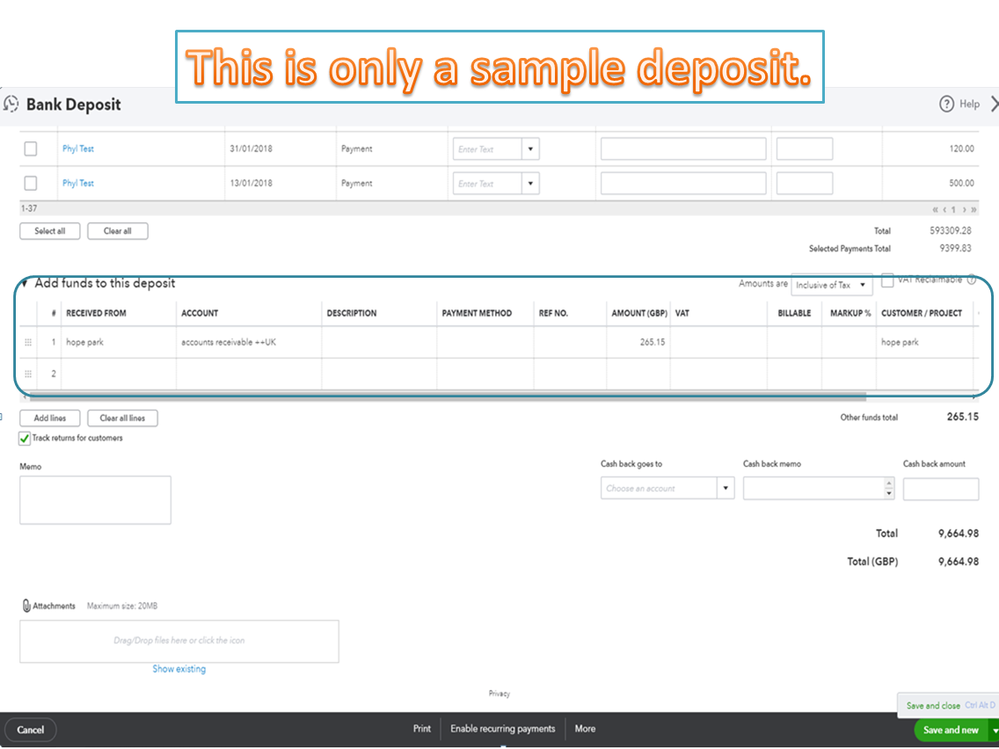Click the Show existing attachments link
Image resolution: width=999 pixels, height=749 pixels.
click(x=179, y=669)
